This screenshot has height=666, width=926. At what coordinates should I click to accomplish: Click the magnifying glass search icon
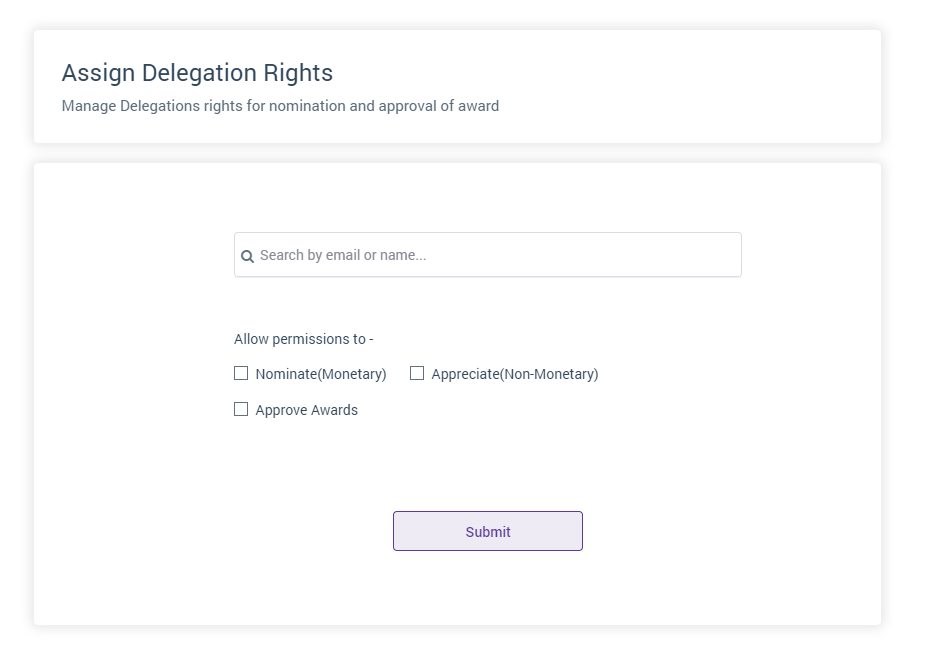pyautogui.click(x=247, y=256)
